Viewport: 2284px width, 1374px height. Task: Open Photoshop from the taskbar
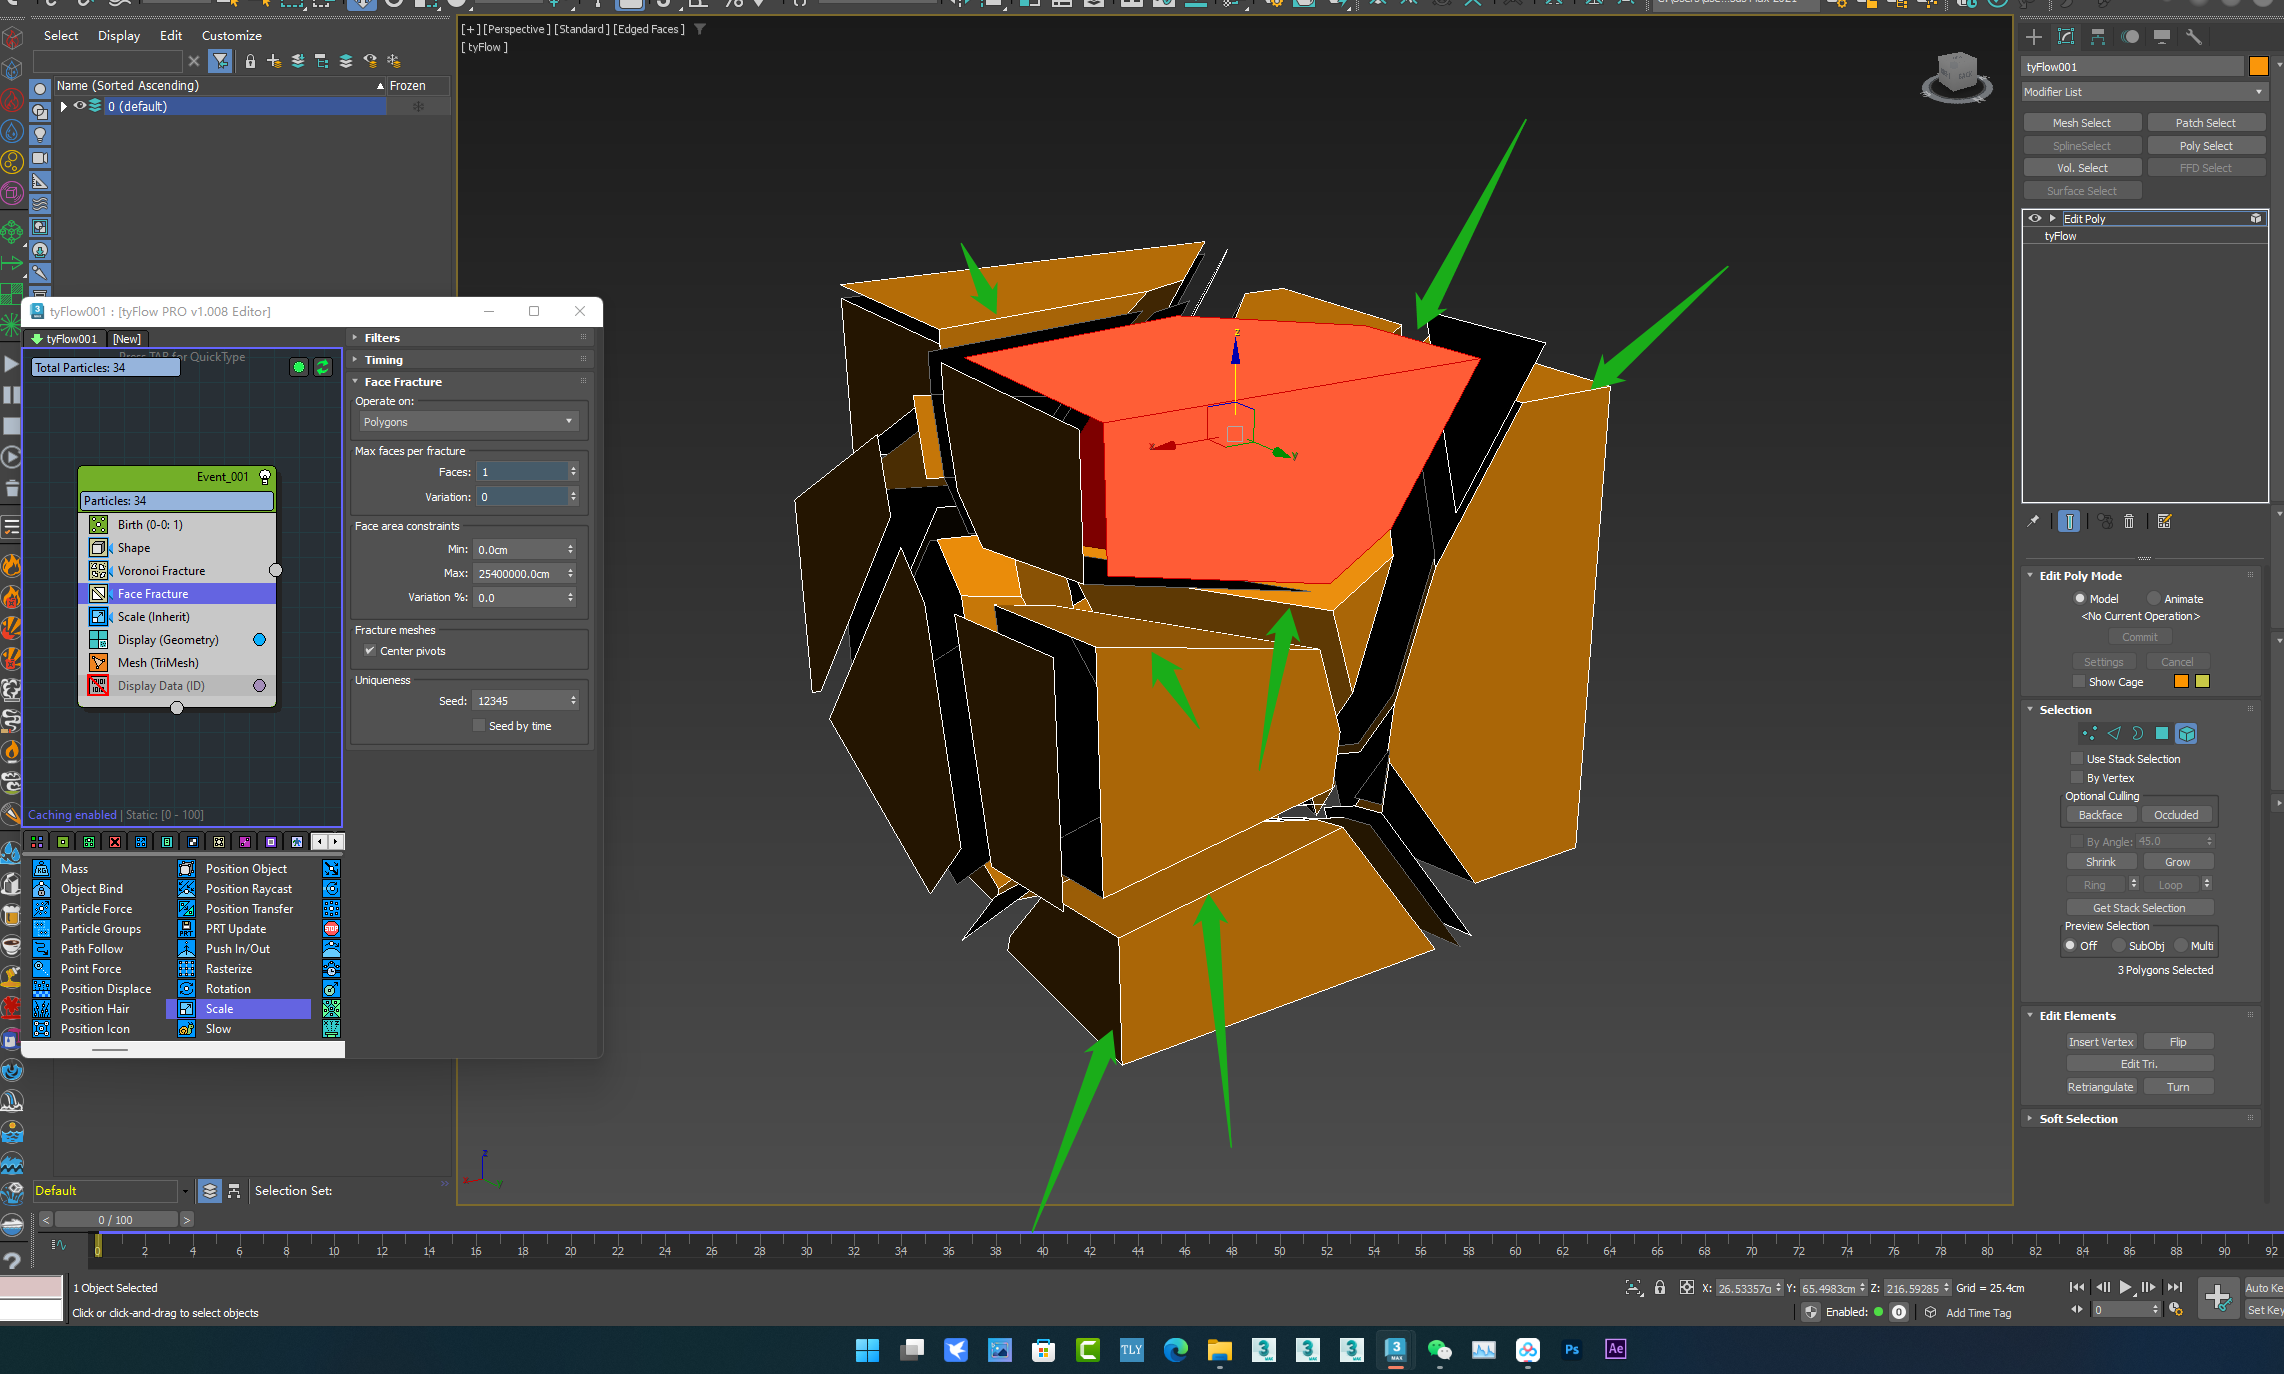[x=1571, y=1350]
